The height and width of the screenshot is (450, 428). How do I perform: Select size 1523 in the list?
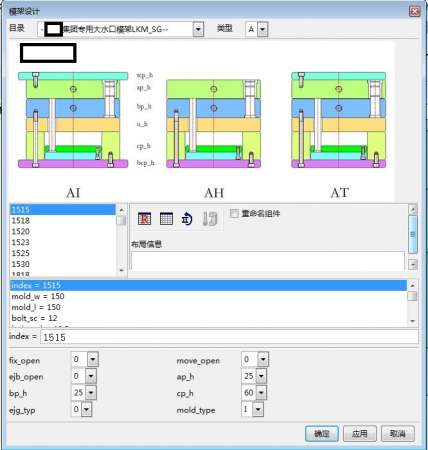click(x=63, y=242)
